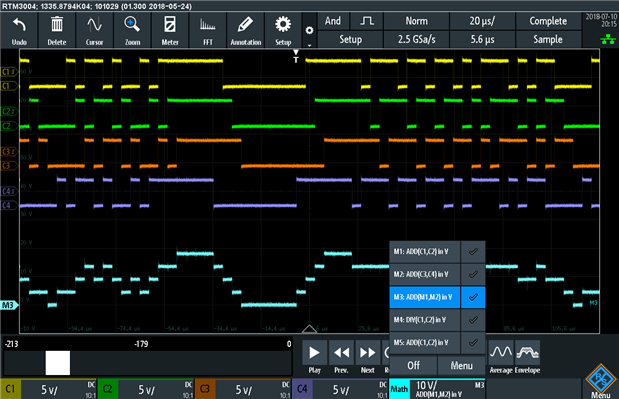Screen dimensions: 619x399
Task: Open C2 5 V/ vertical scale
Action: [156, 389]
